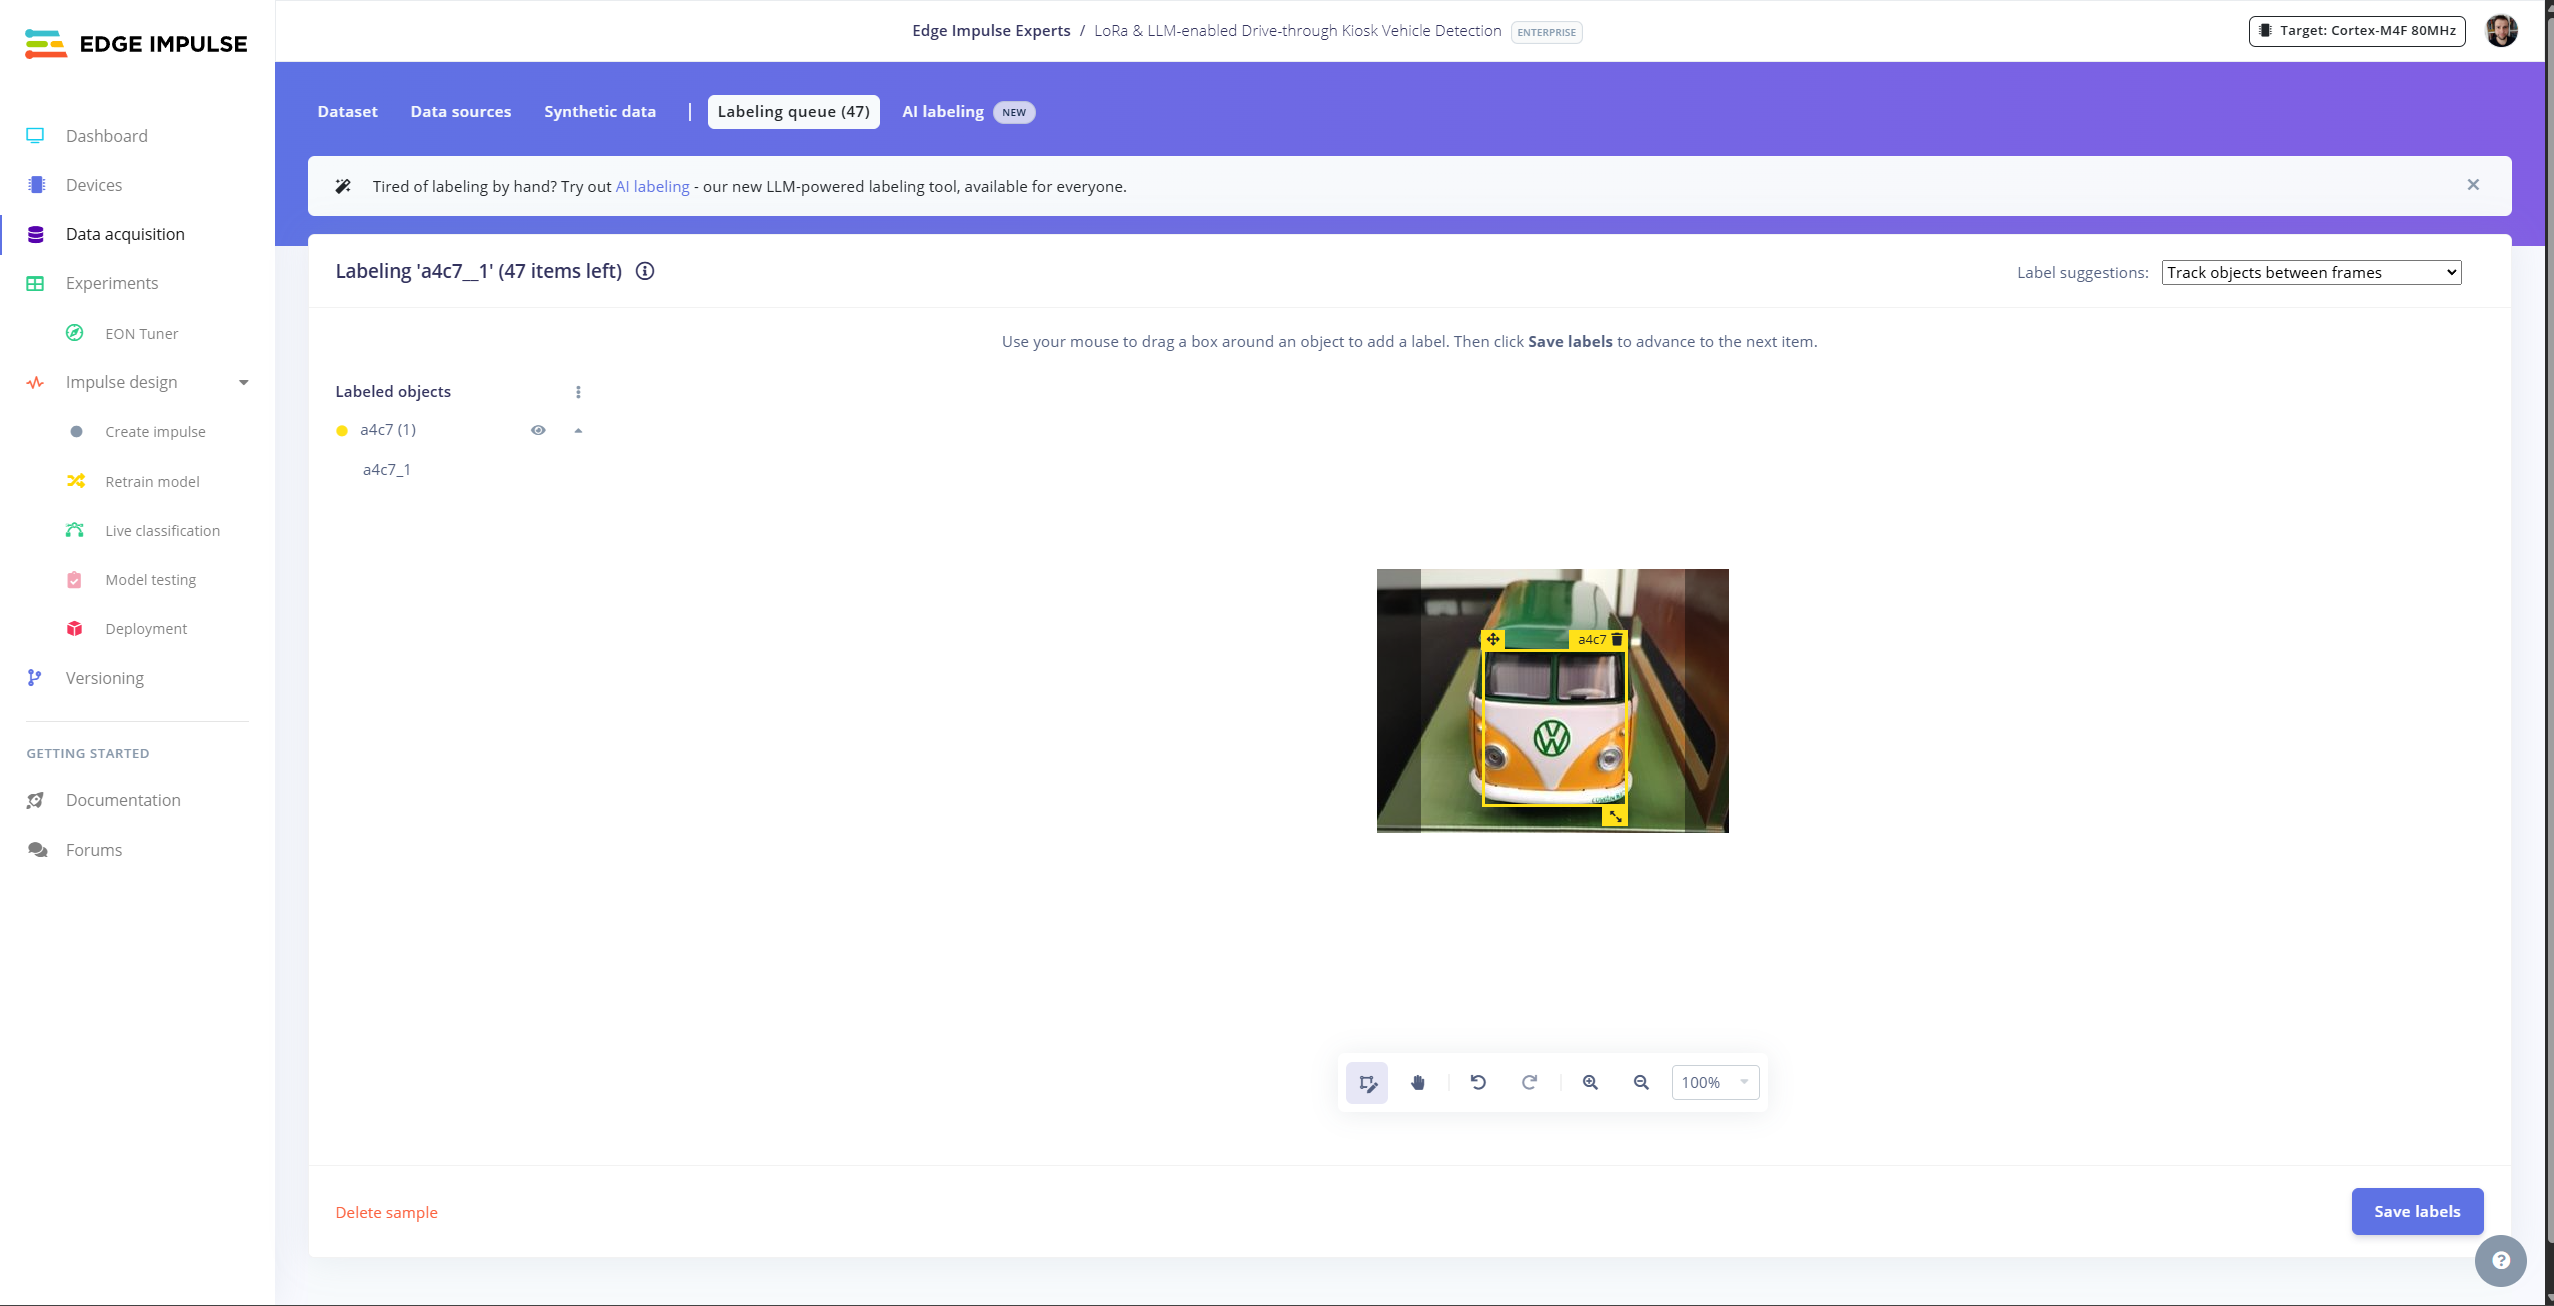2554x1306 pixels.
Task: Click the yellow a4c7 color dot
Action: pyautogui.click(x=342, y=431)
